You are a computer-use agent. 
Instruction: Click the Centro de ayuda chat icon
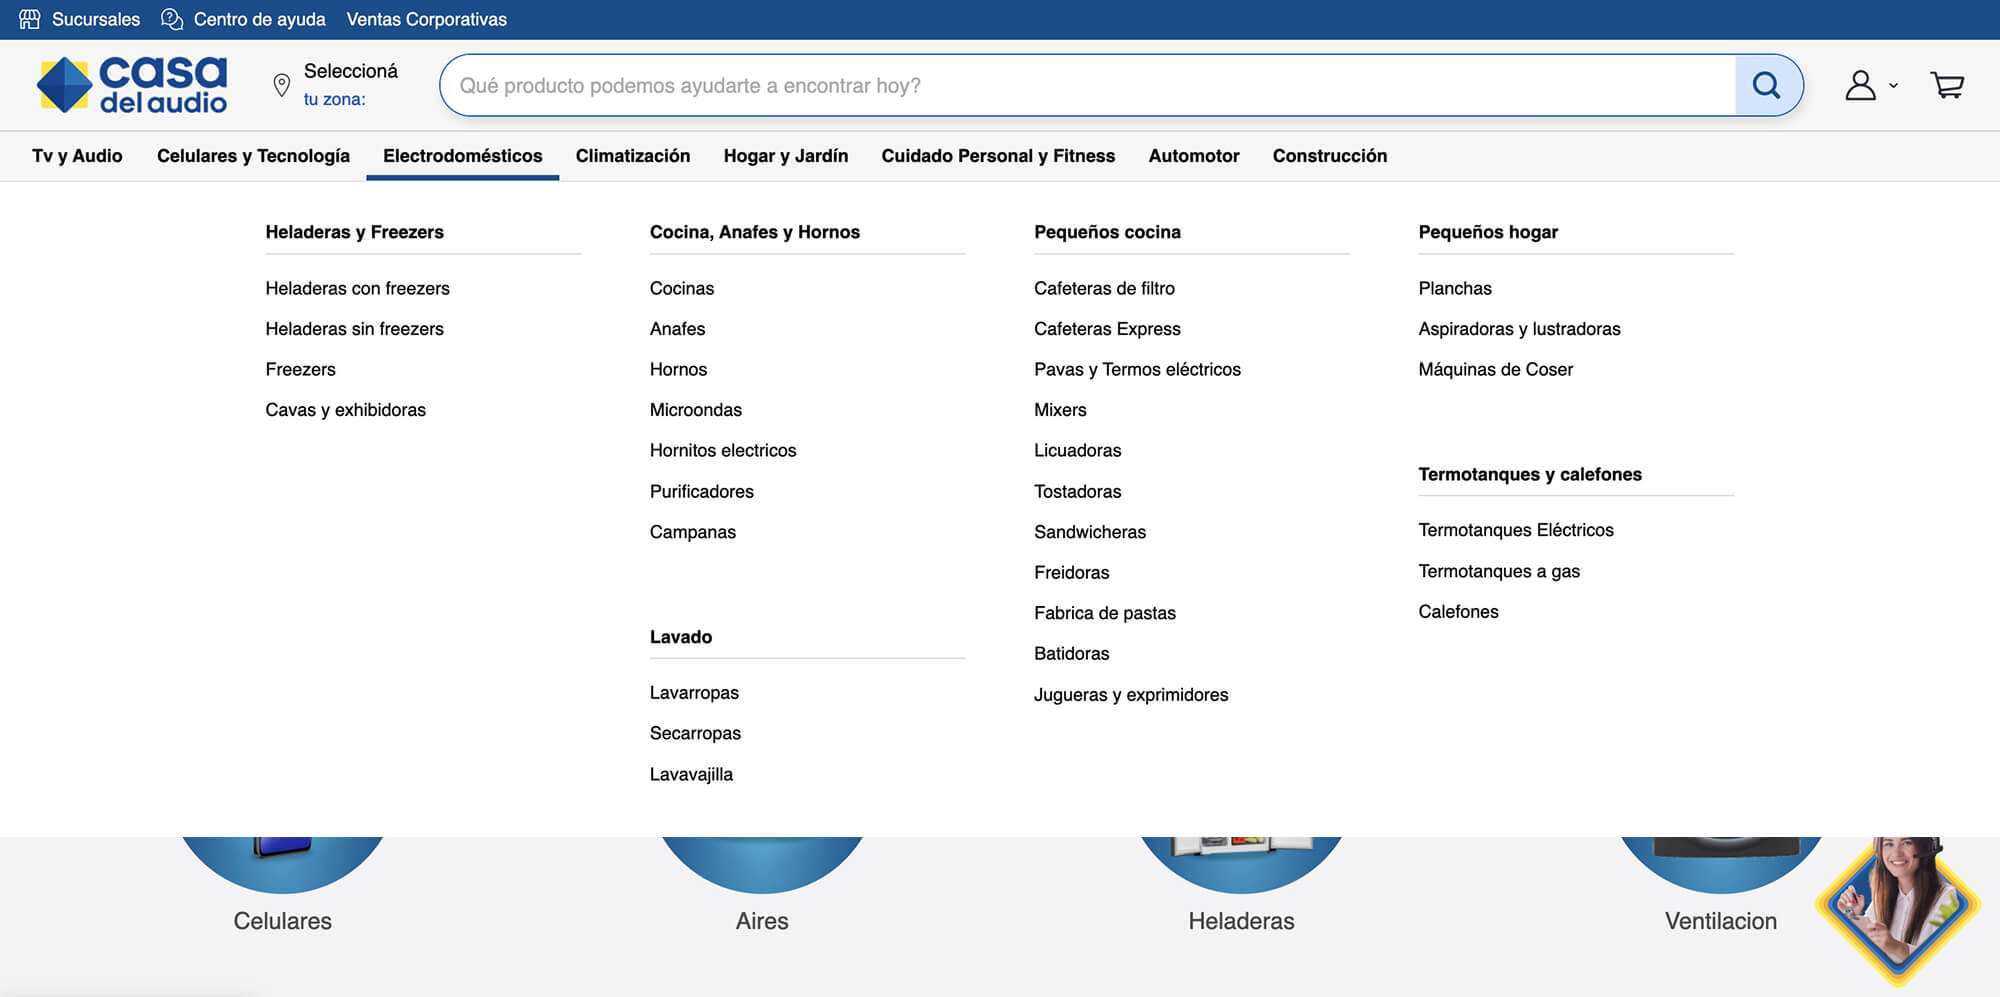point(172,19)
